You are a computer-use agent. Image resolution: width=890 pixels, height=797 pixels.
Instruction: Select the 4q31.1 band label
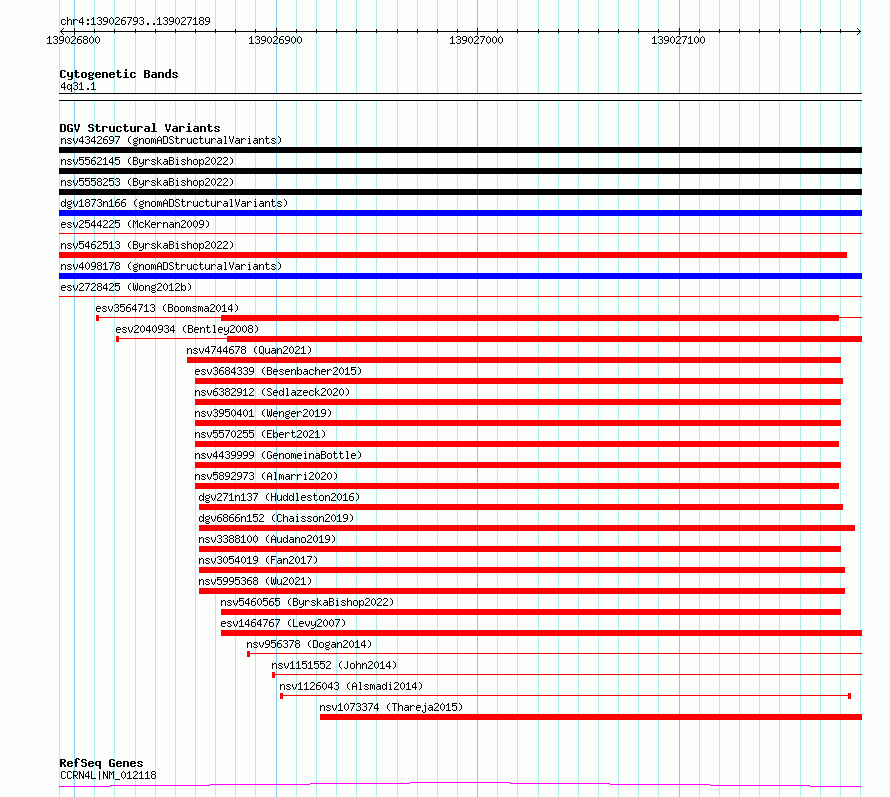(x=78, y=86)
